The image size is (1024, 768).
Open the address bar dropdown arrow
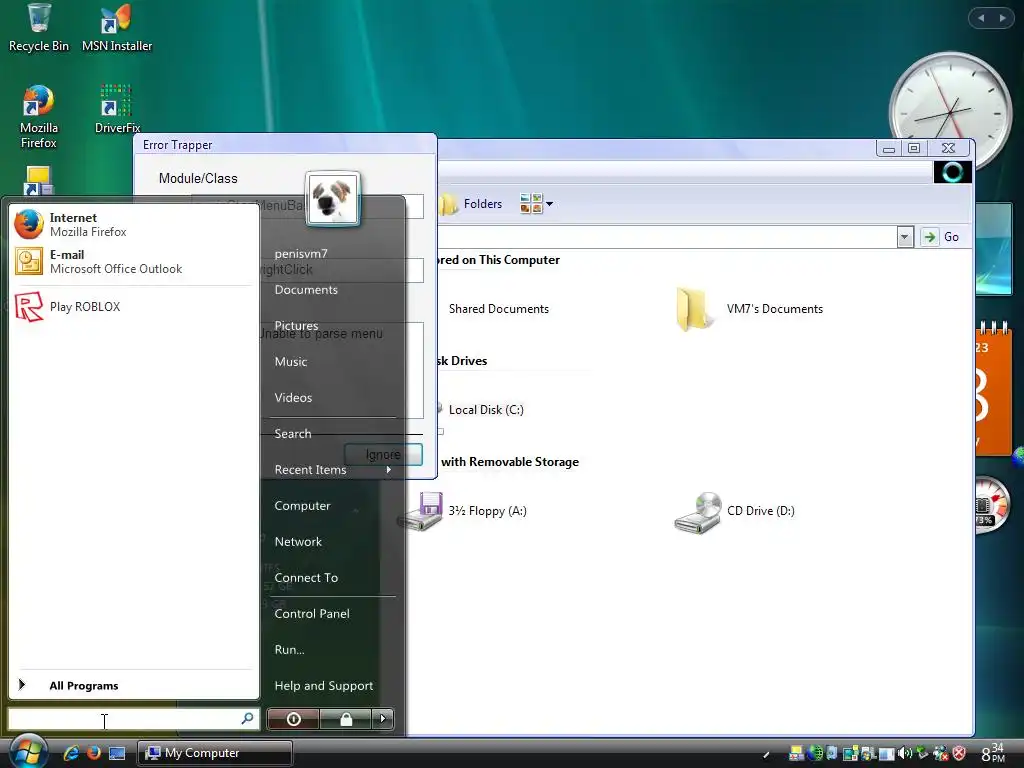pos(904,236)
